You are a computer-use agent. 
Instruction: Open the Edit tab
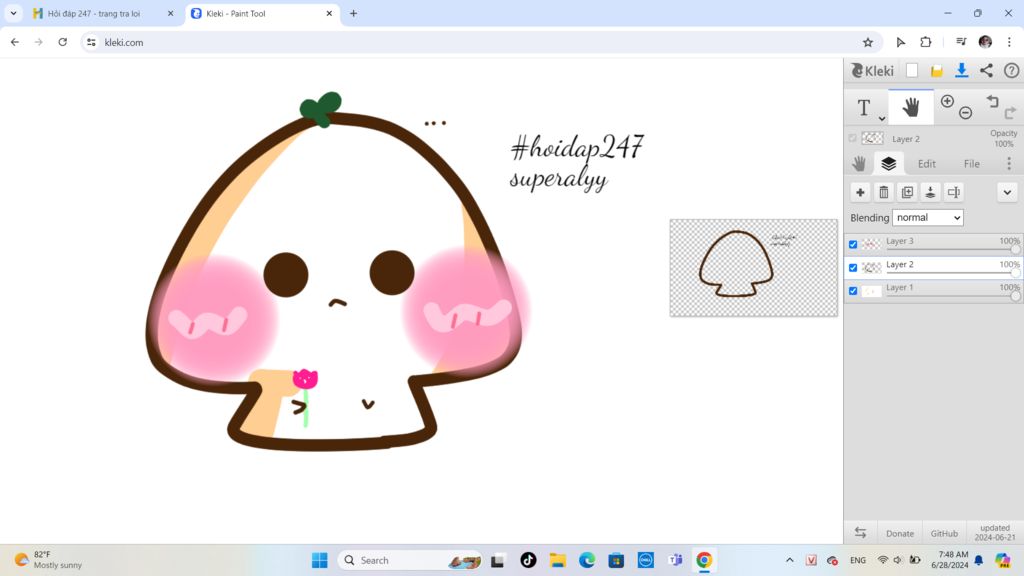[x=927, y=164]
